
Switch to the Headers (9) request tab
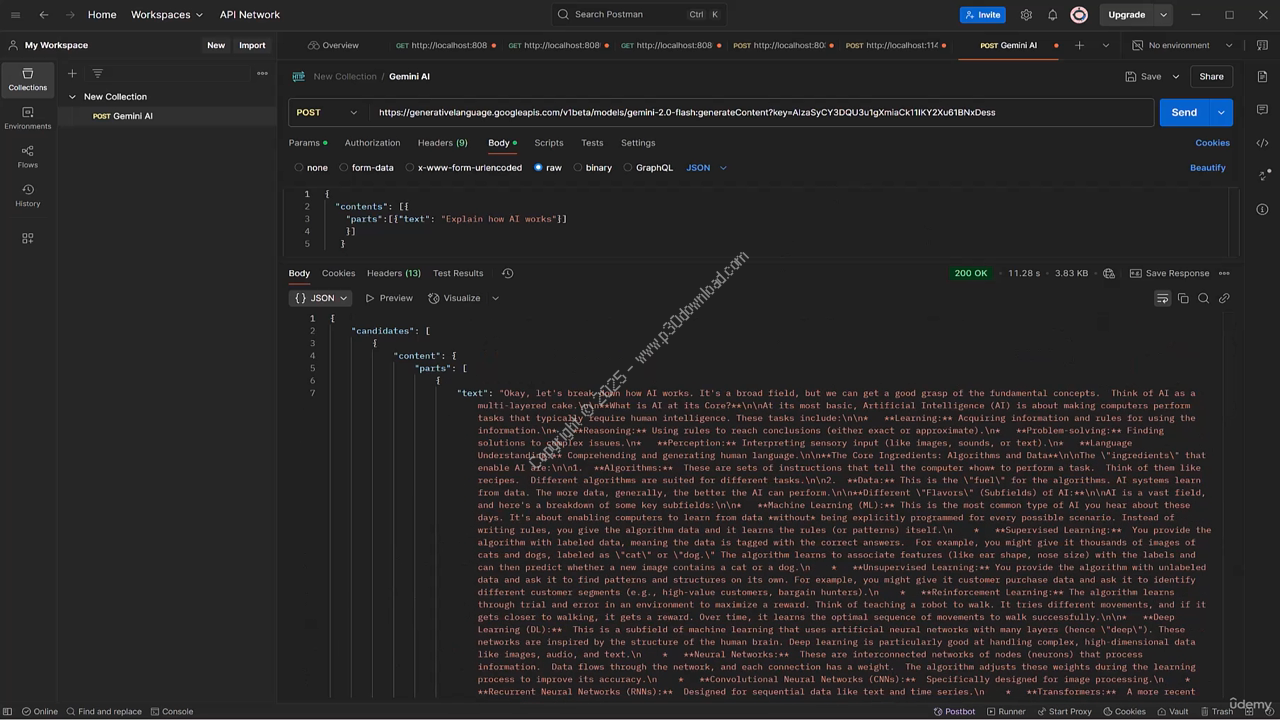coord(442,143)
